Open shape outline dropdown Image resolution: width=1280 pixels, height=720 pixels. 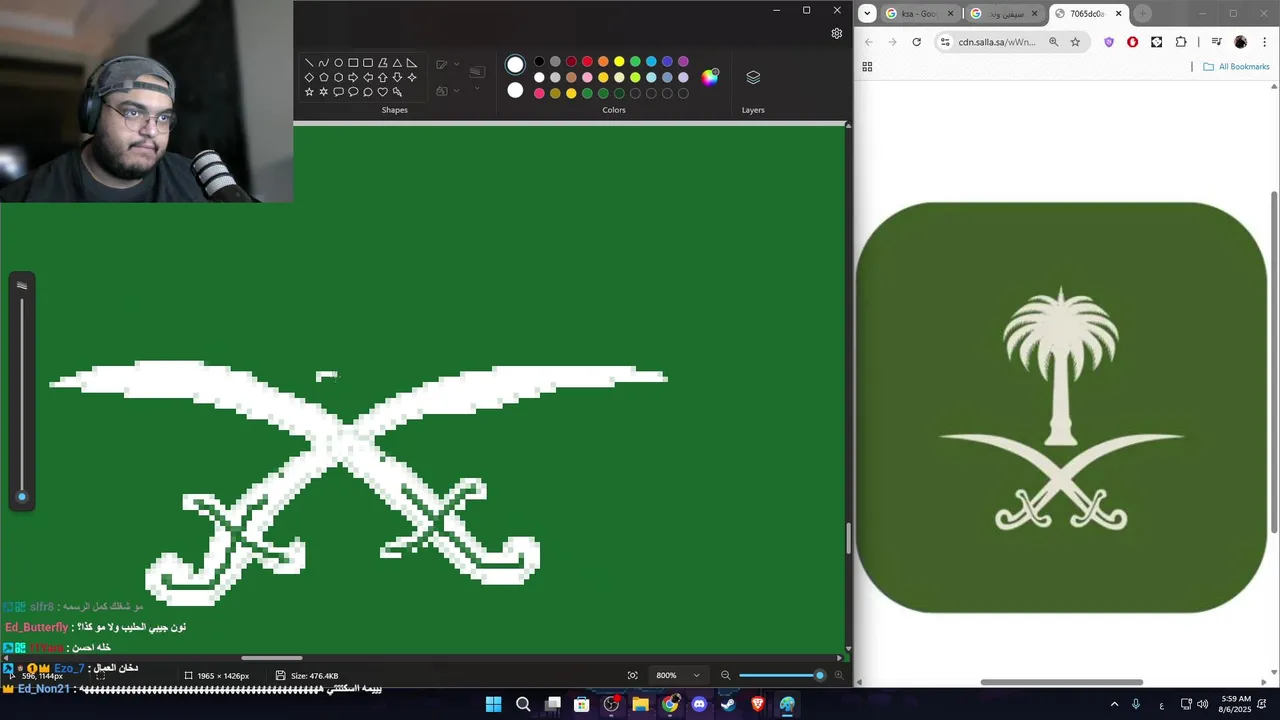[456, 65]
